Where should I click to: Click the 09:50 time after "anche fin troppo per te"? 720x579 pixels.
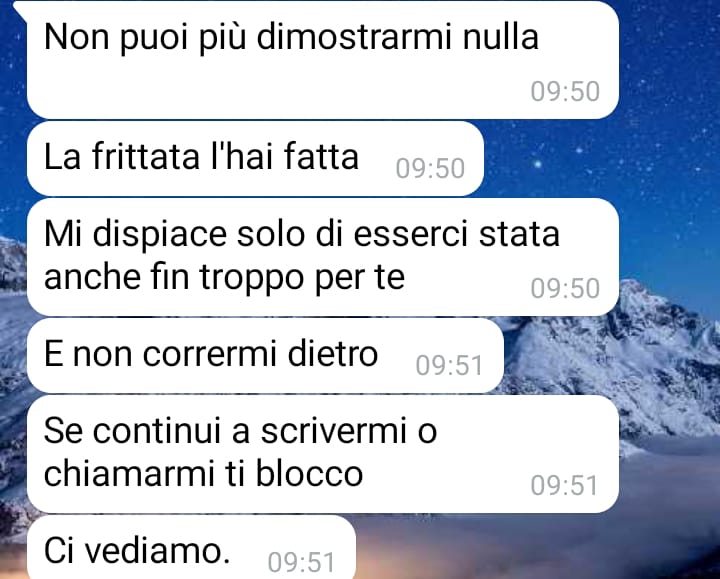[x=565, y=288]
